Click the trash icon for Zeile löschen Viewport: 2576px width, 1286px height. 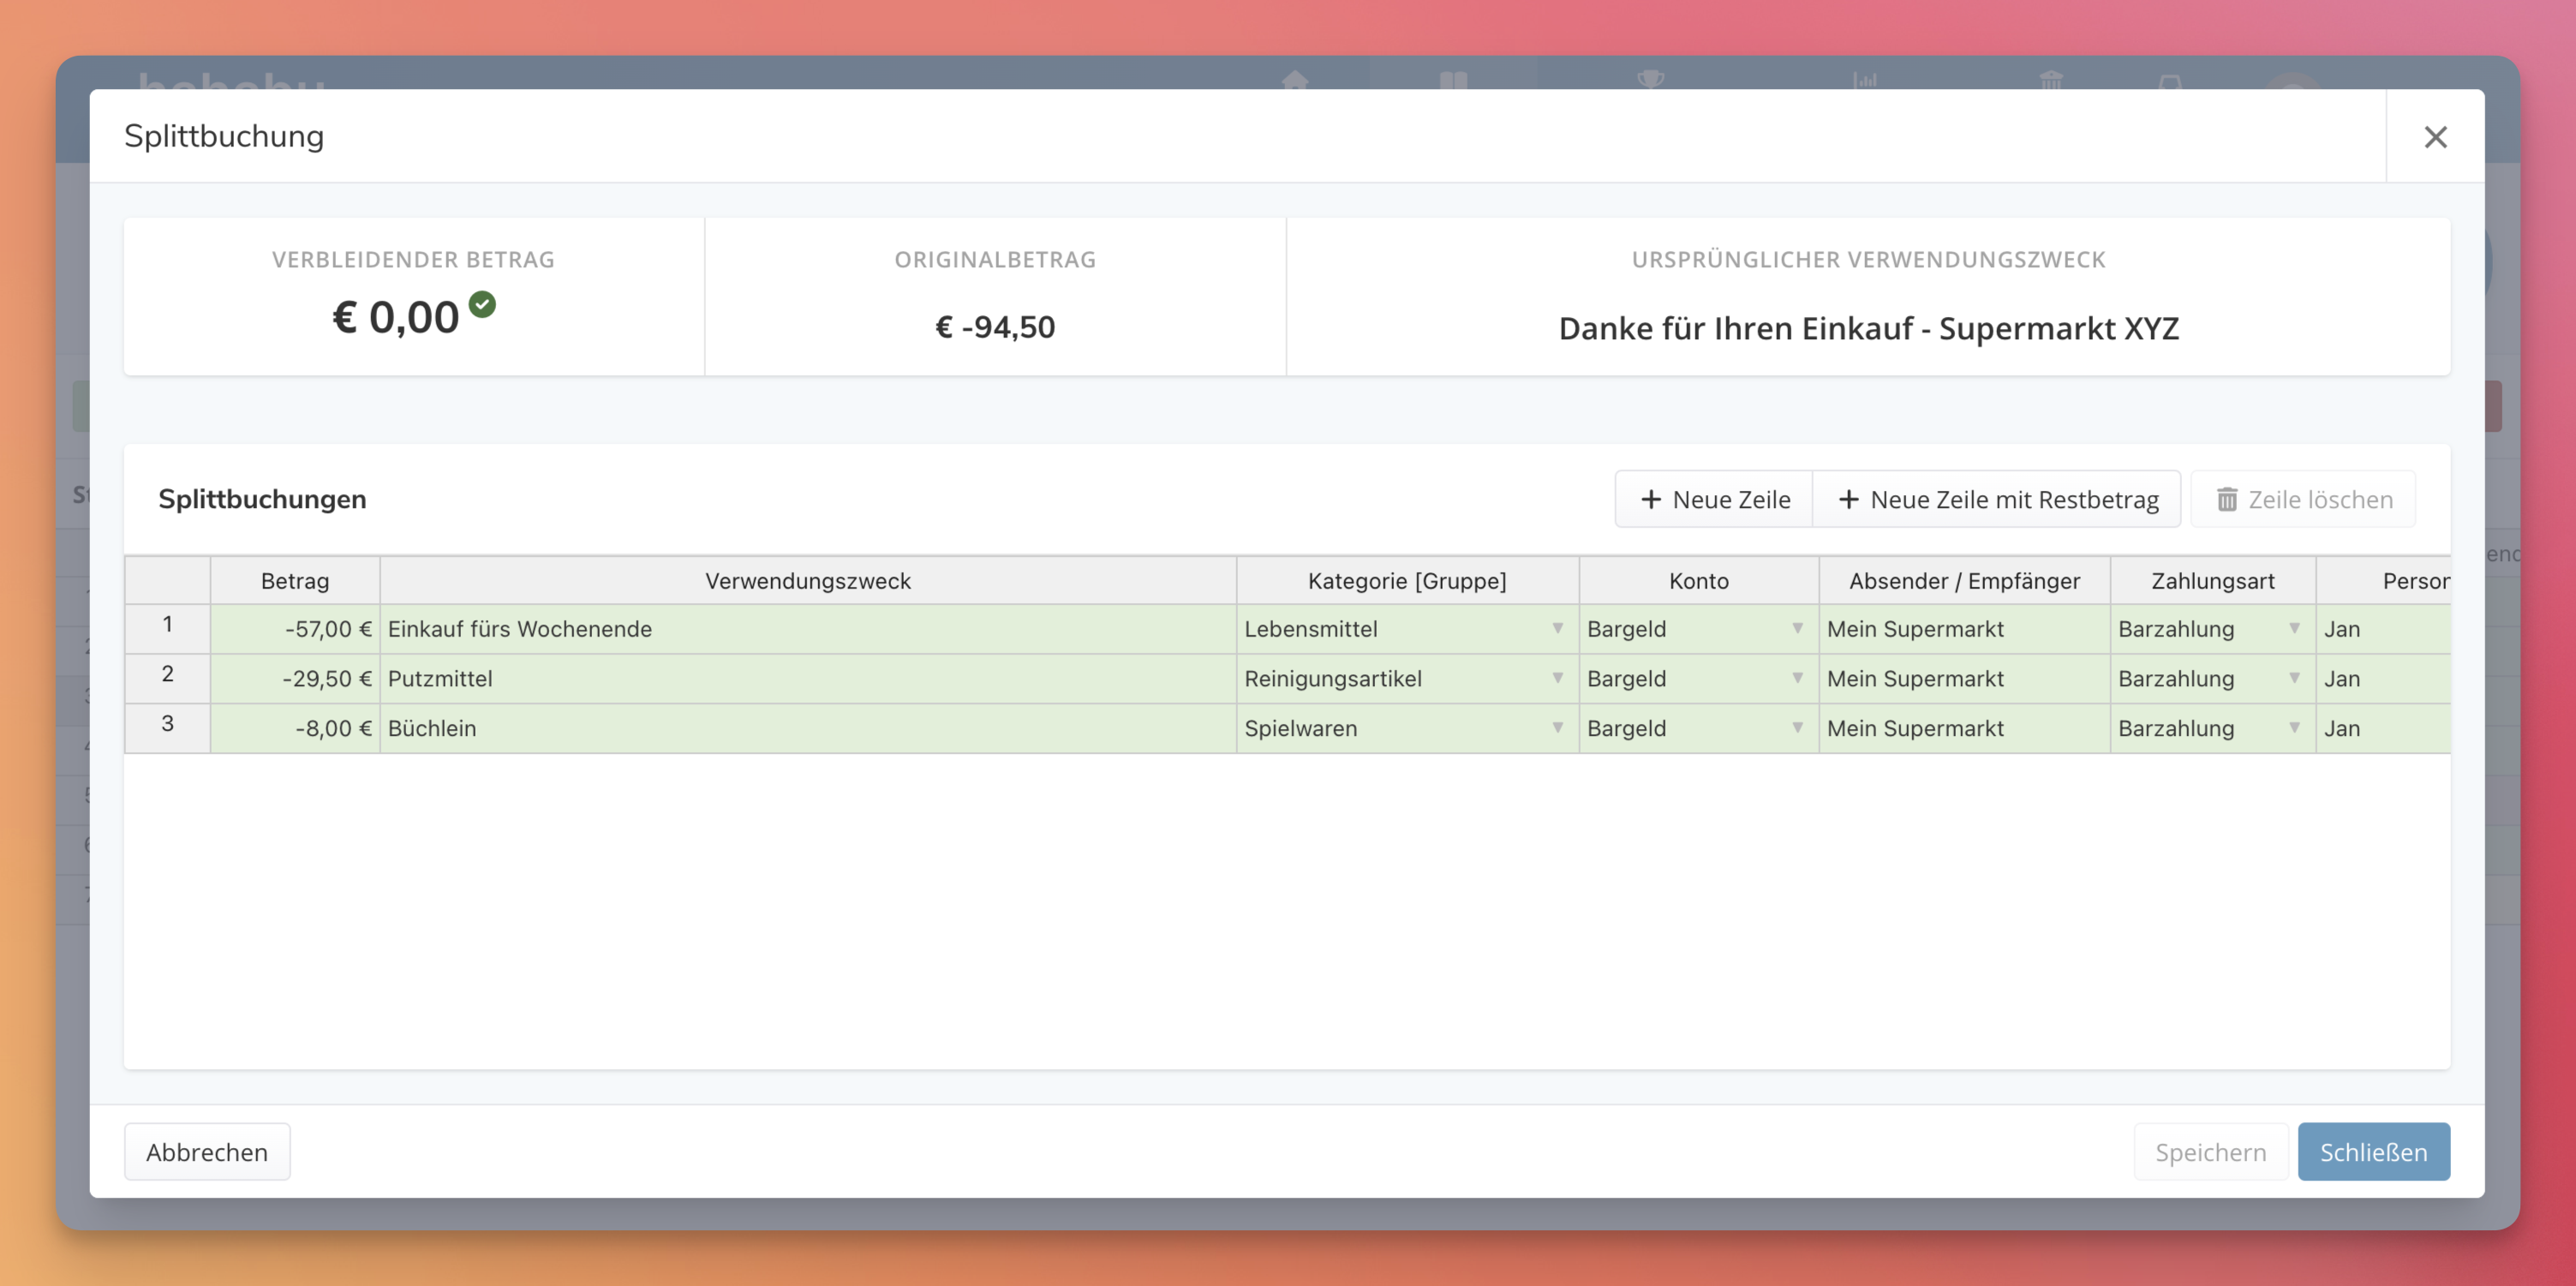pos(2227,499)
